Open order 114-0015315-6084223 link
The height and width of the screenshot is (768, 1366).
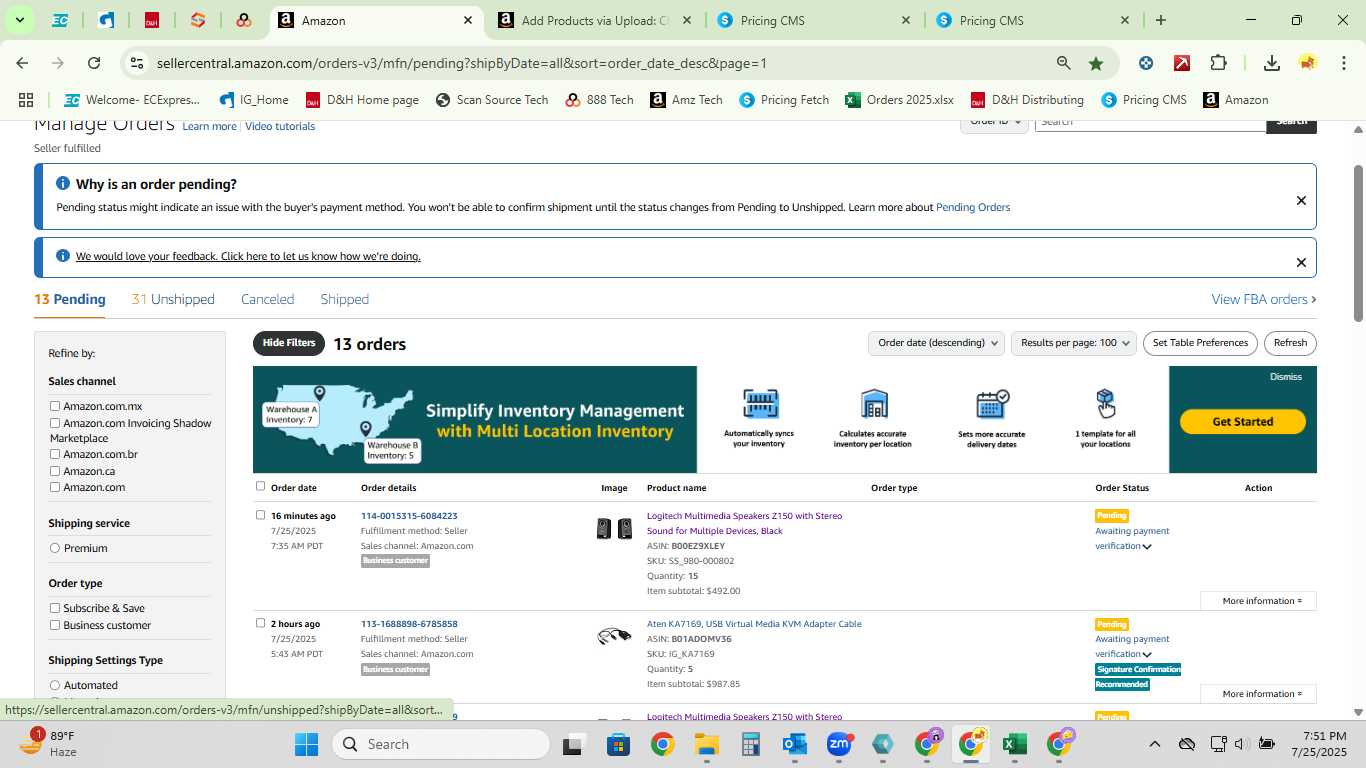coord(409,516)
